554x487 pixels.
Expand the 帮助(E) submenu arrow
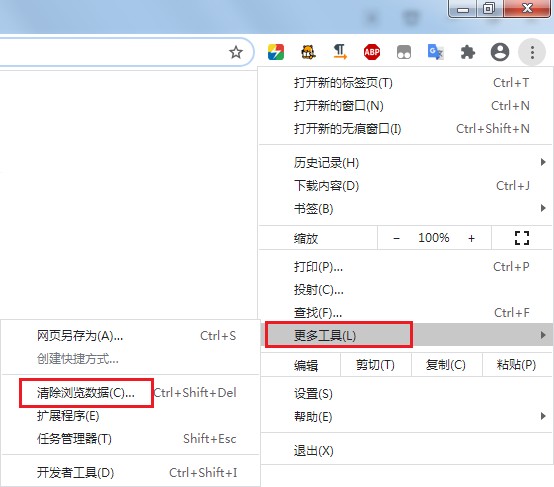click(x=543, y=416)
